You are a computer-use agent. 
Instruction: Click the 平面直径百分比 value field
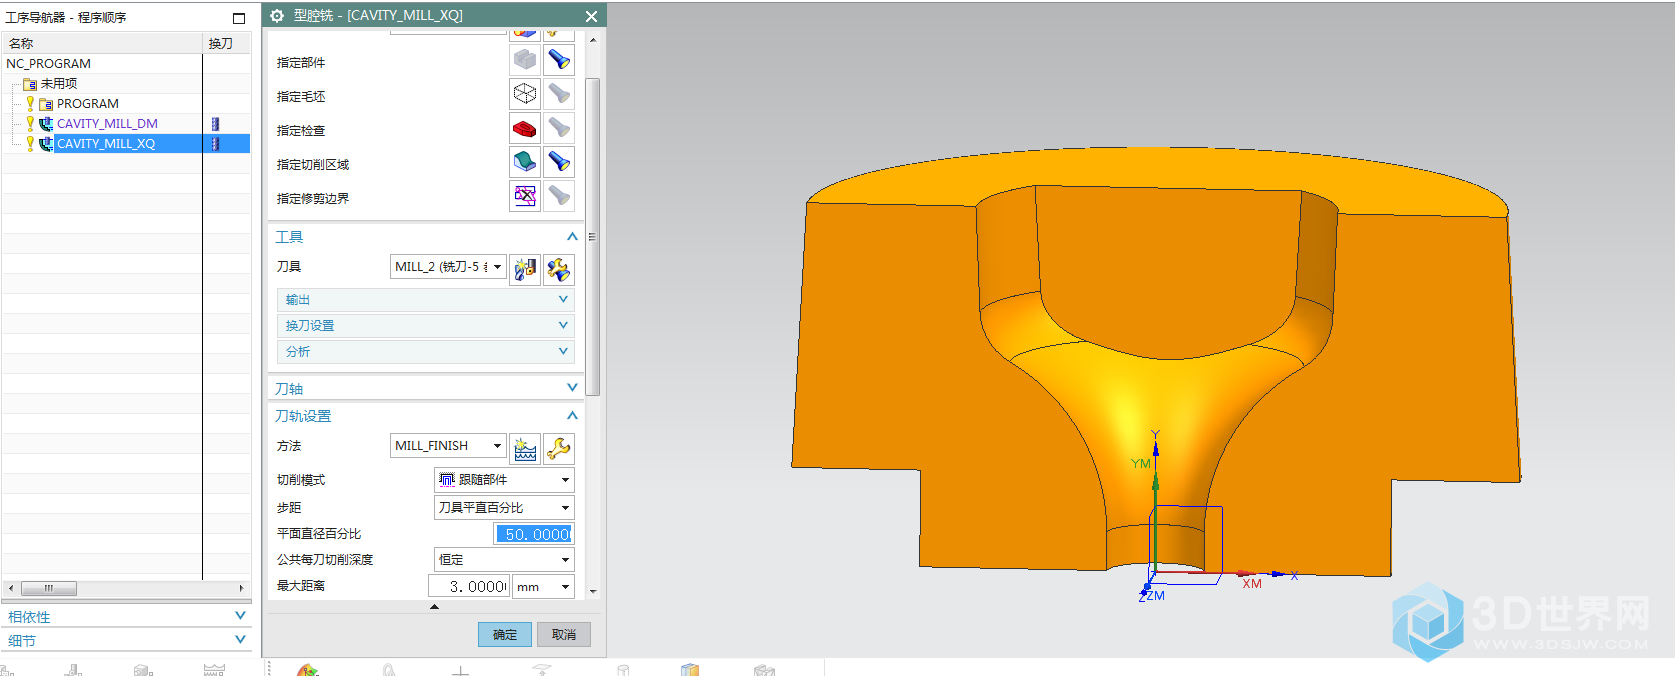(534, 534)
